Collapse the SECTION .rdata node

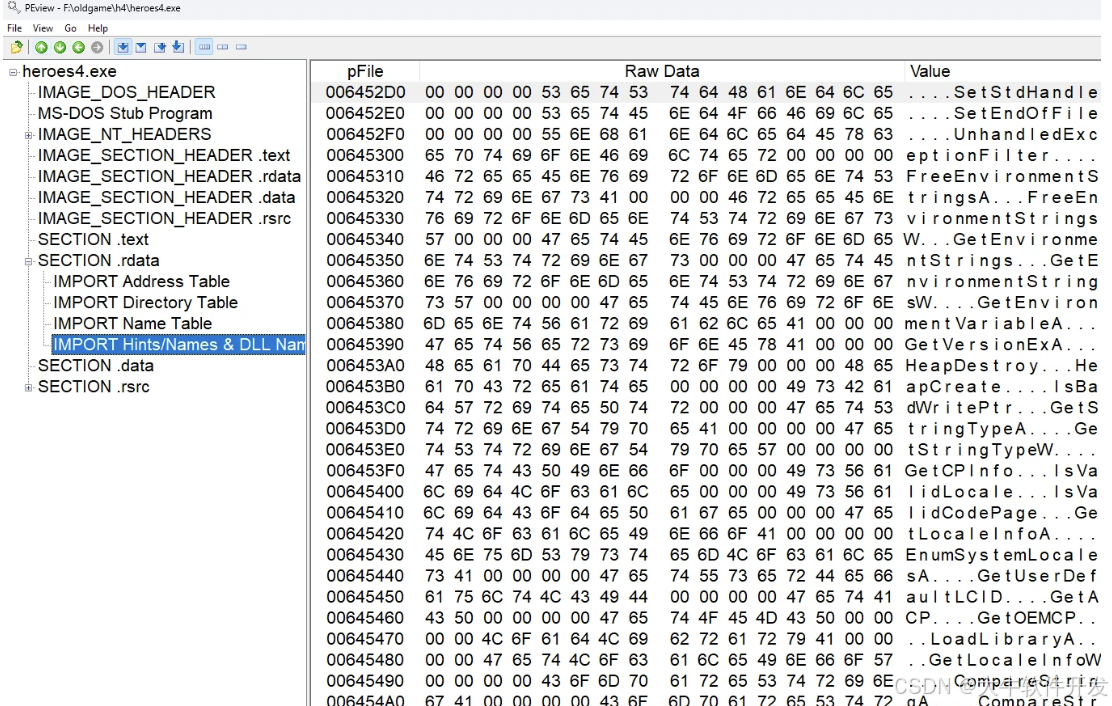point(28,261)
